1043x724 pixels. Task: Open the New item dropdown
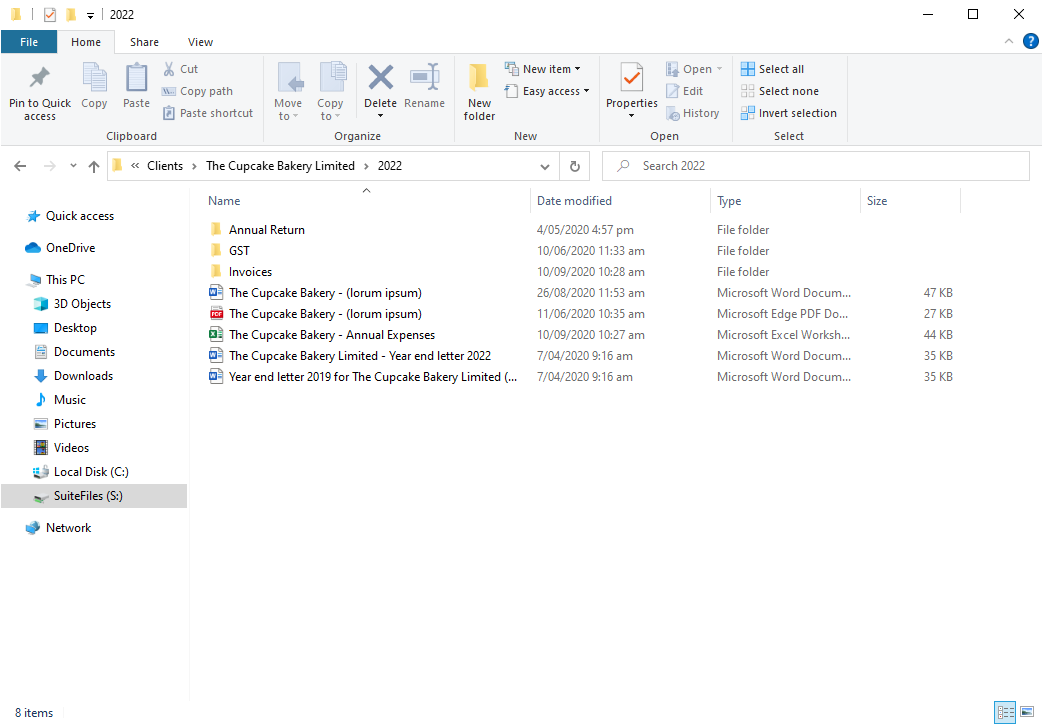[x=543, y=69]
